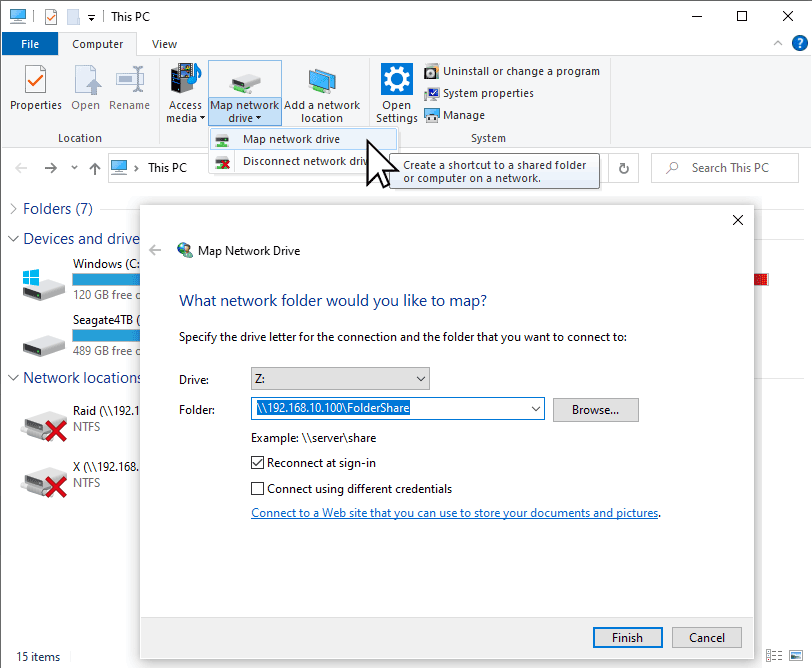
Task: Click the Raid network location icon
Action: (x=44, y=426)
